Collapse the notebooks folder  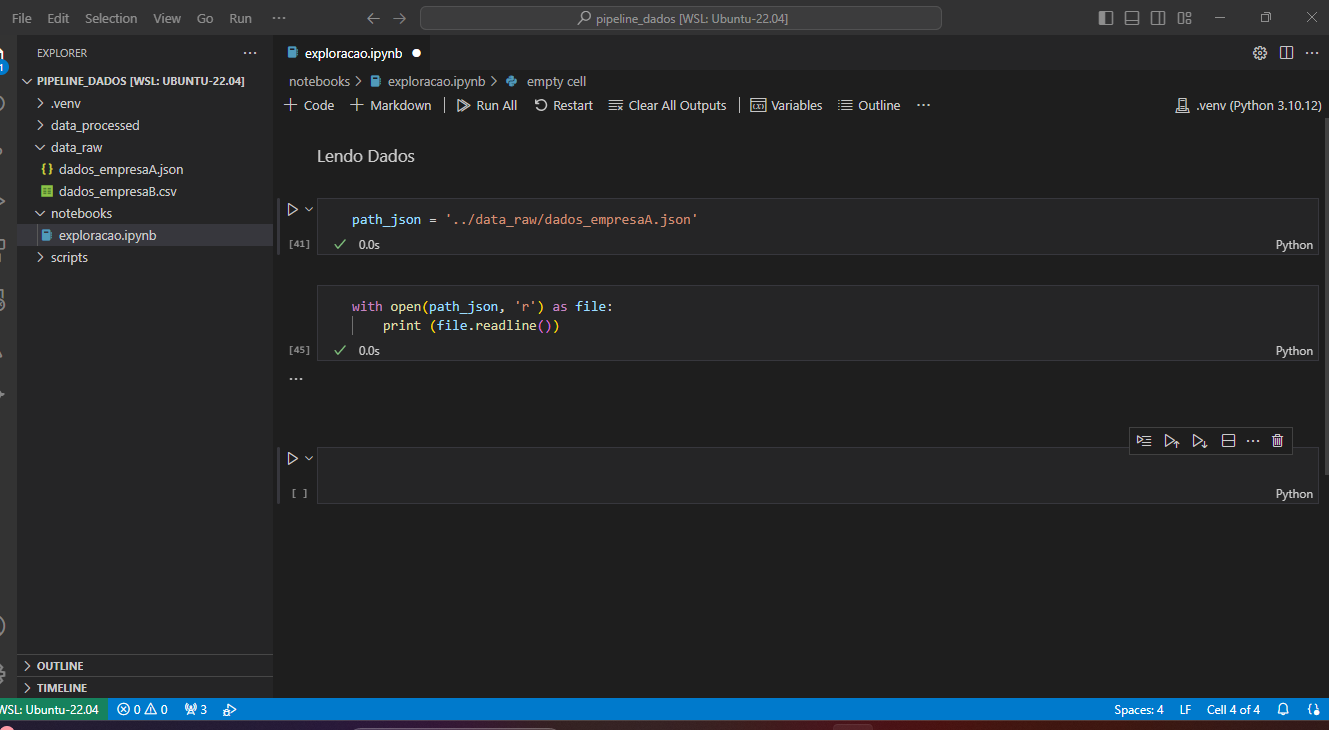click(145, 213)
